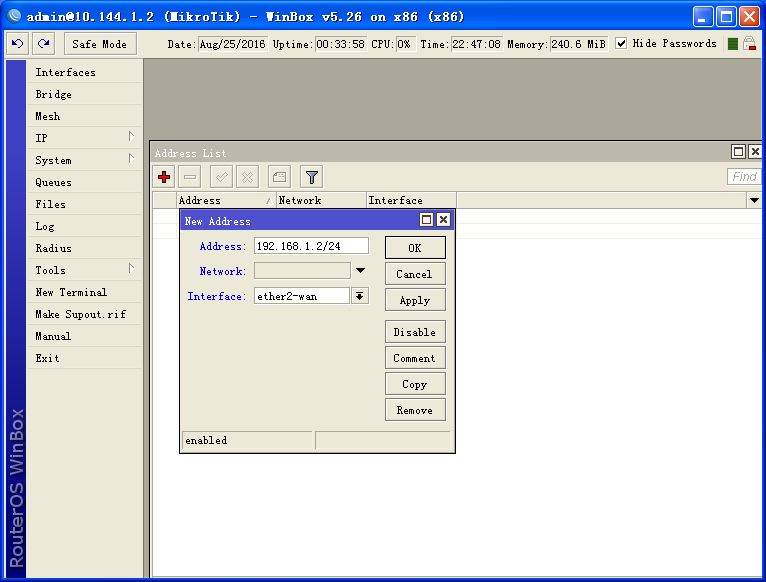766x582 pixels.
Task: Maximize the Address List window
Action: [739, 151]
